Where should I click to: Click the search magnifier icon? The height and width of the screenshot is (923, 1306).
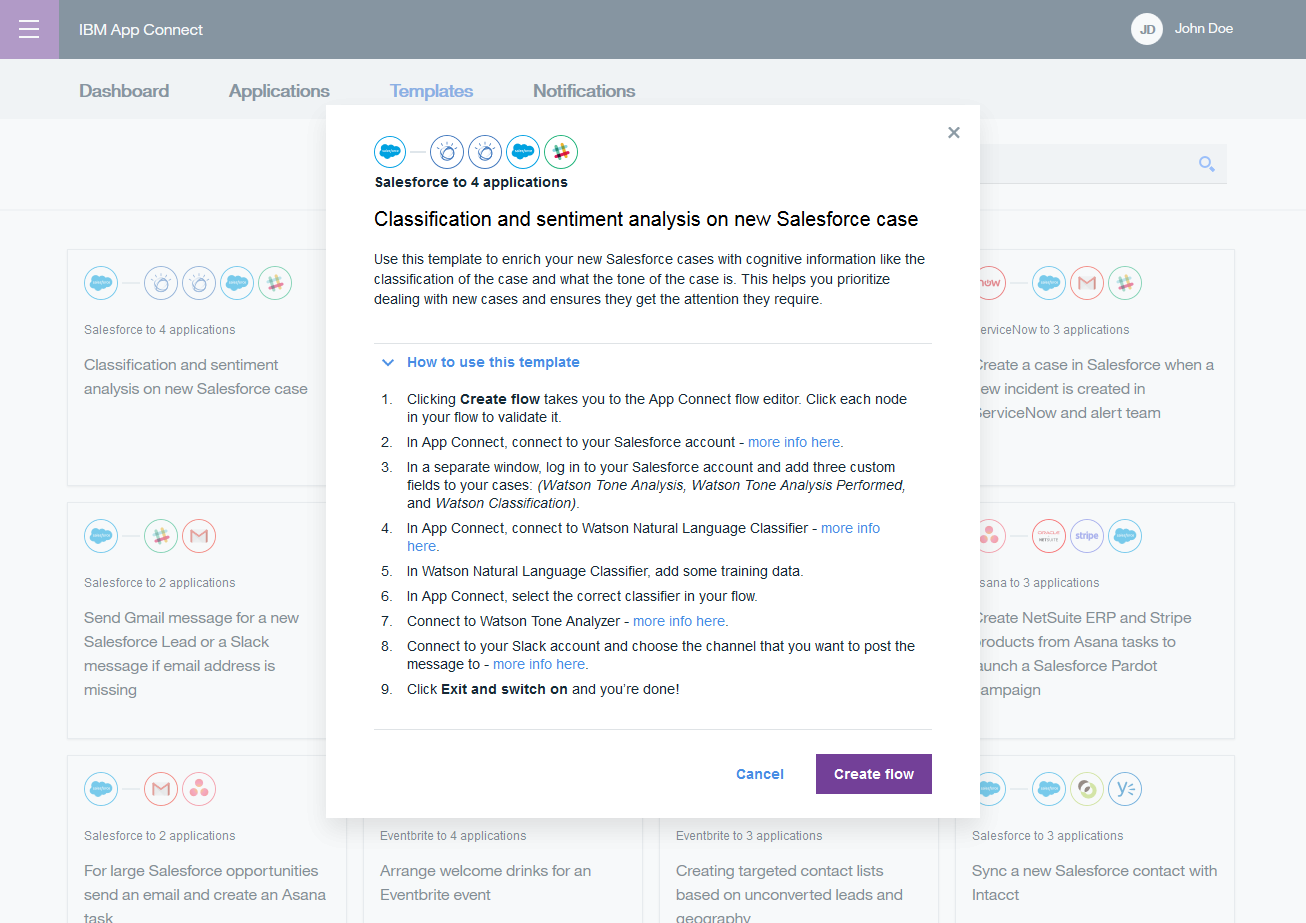coord(1207,164)
